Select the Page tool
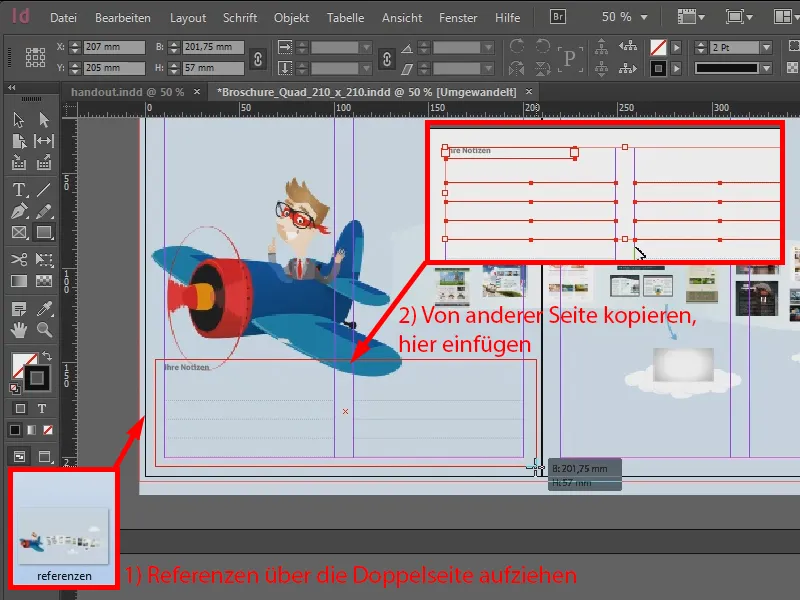Screen dimensions: 800x600 click(x=19, y=141)
